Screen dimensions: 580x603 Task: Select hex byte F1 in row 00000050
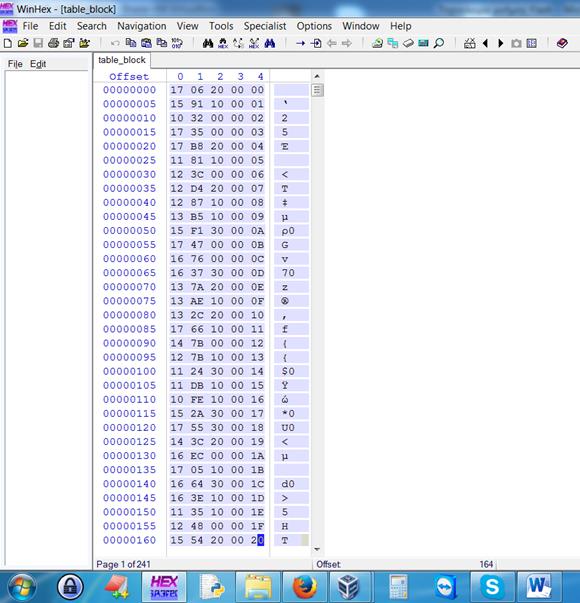click(197, 230)
